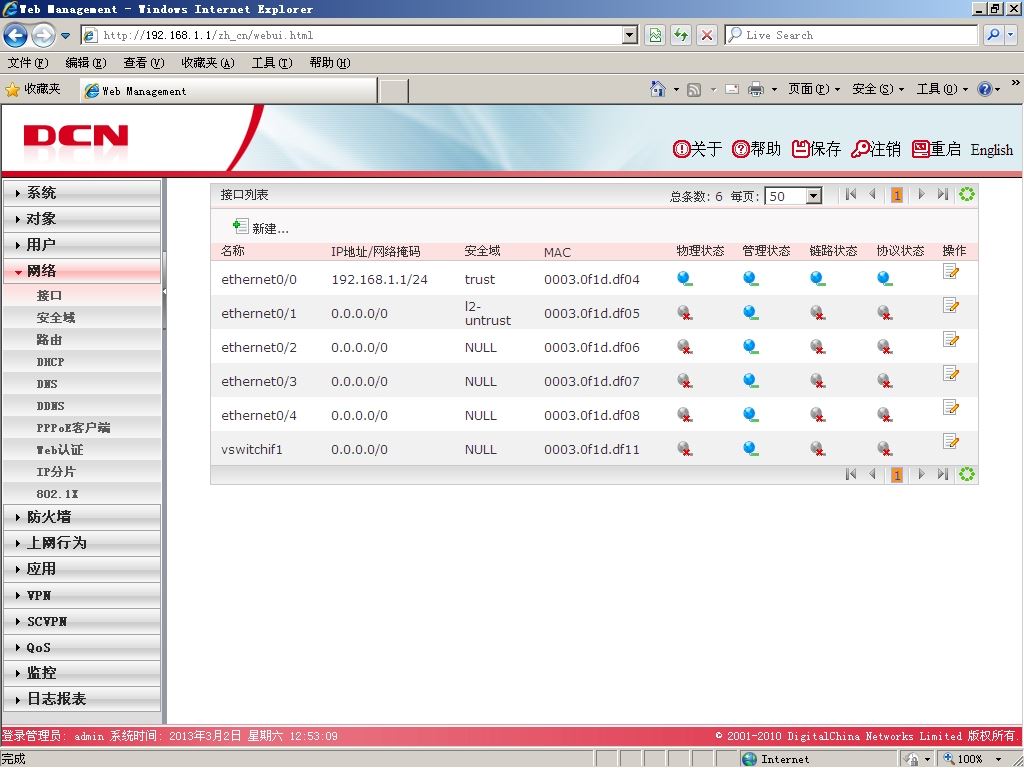
Task: Open the 查看(V) menu
Action: point(144,63)
